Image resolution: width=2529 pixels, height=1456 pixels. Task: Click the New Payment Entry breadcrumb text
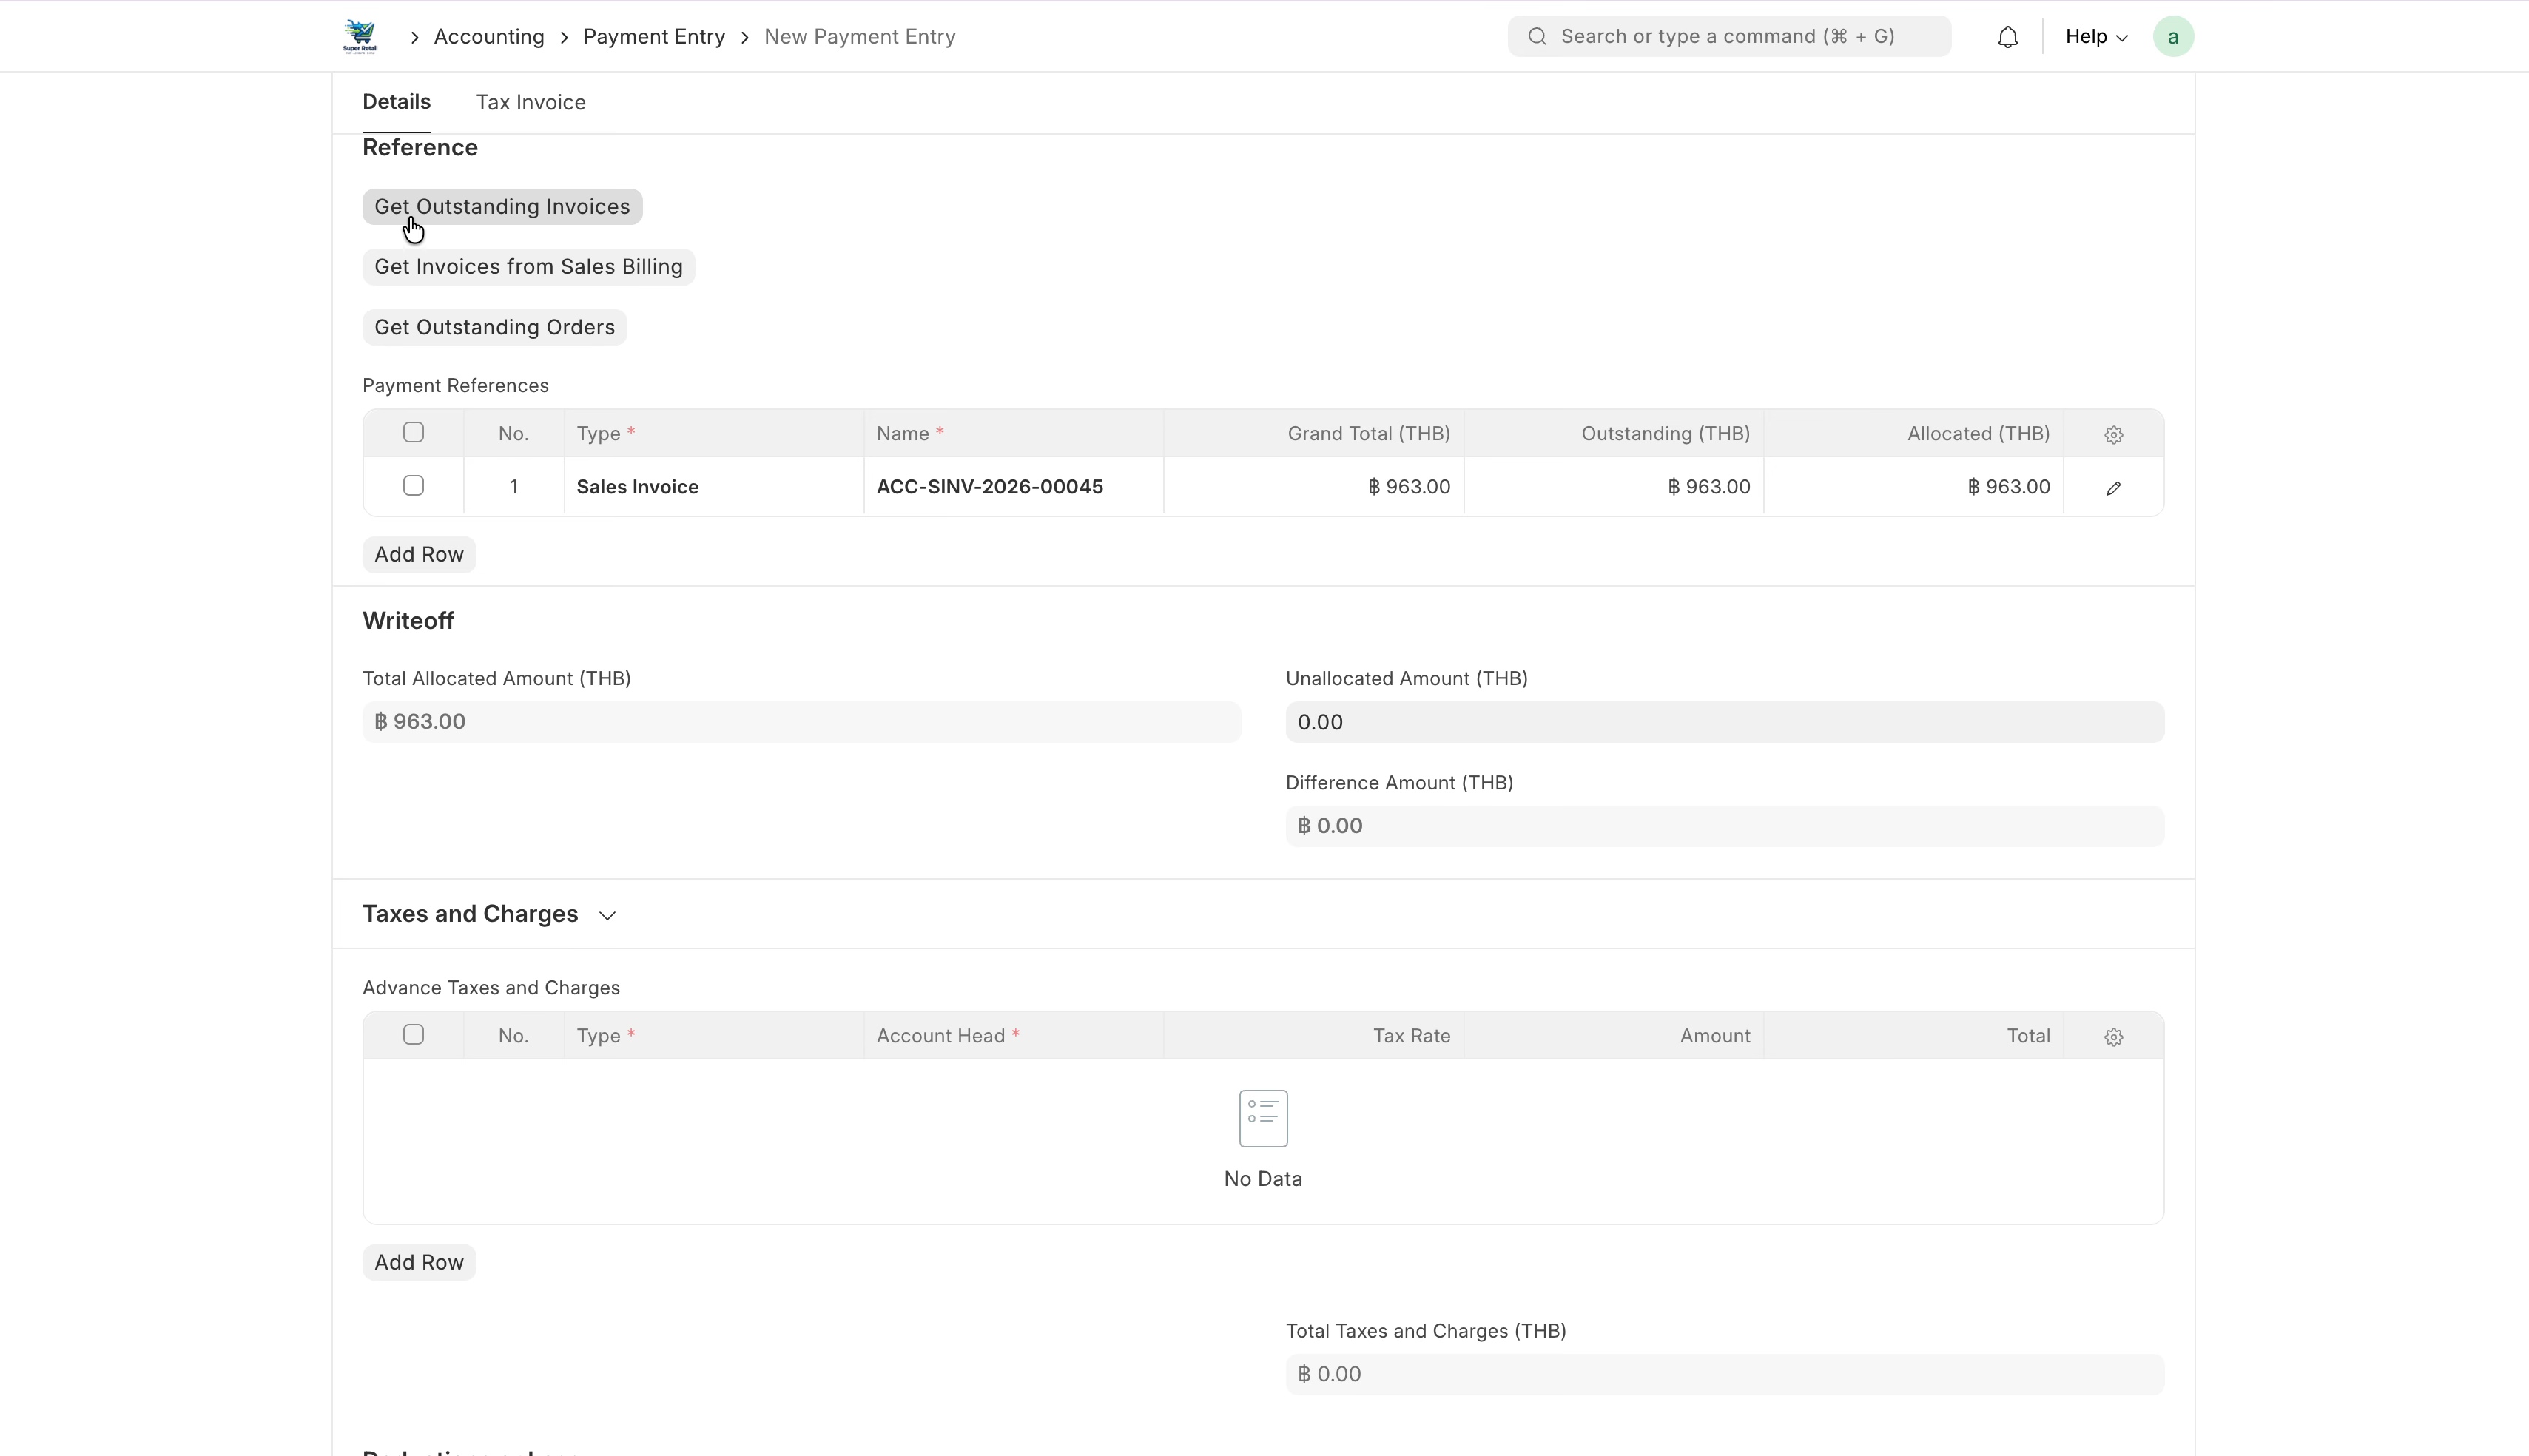[x=860, y=37]
